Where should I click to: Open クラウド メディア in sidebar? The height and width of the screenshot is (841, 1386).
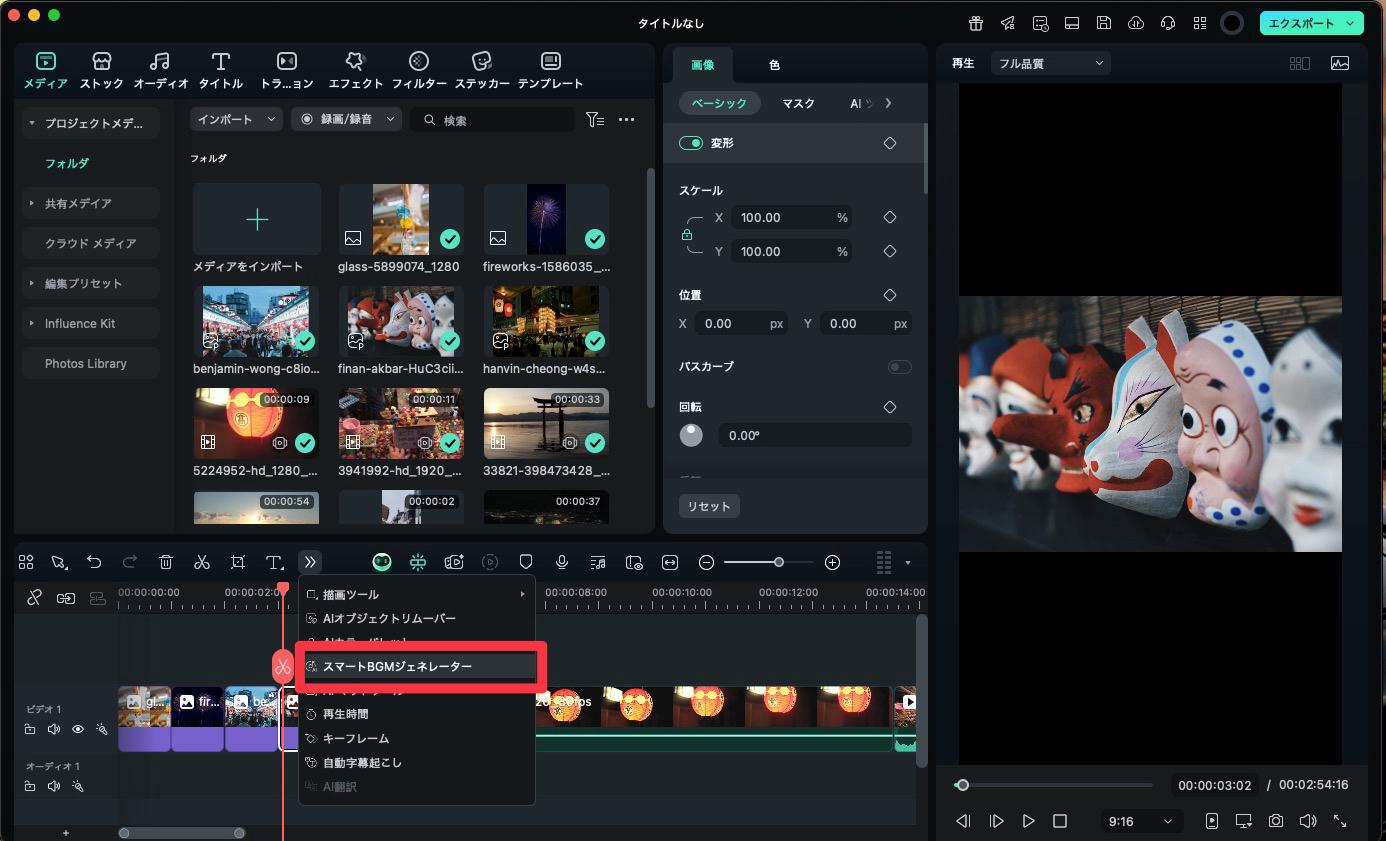pos(90,243)
